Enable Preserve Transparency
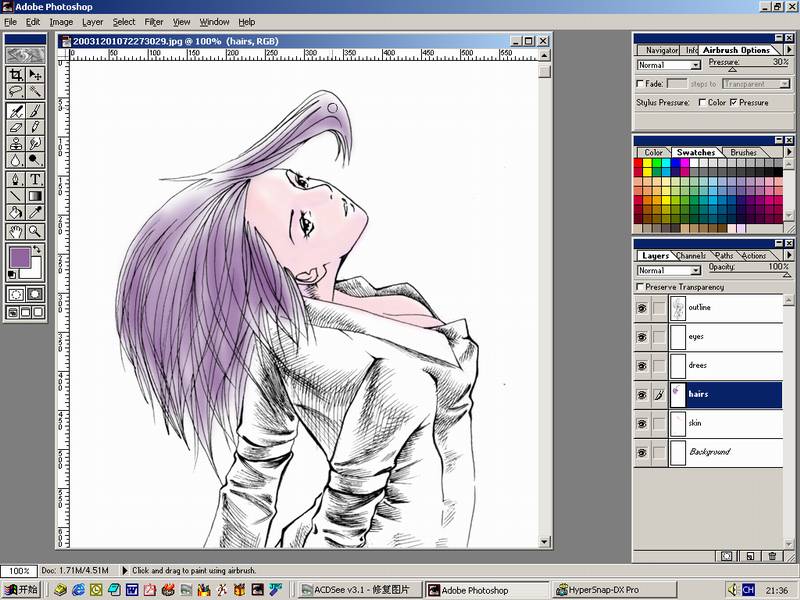This screenshot has width=800, height=600. point(640,287)
